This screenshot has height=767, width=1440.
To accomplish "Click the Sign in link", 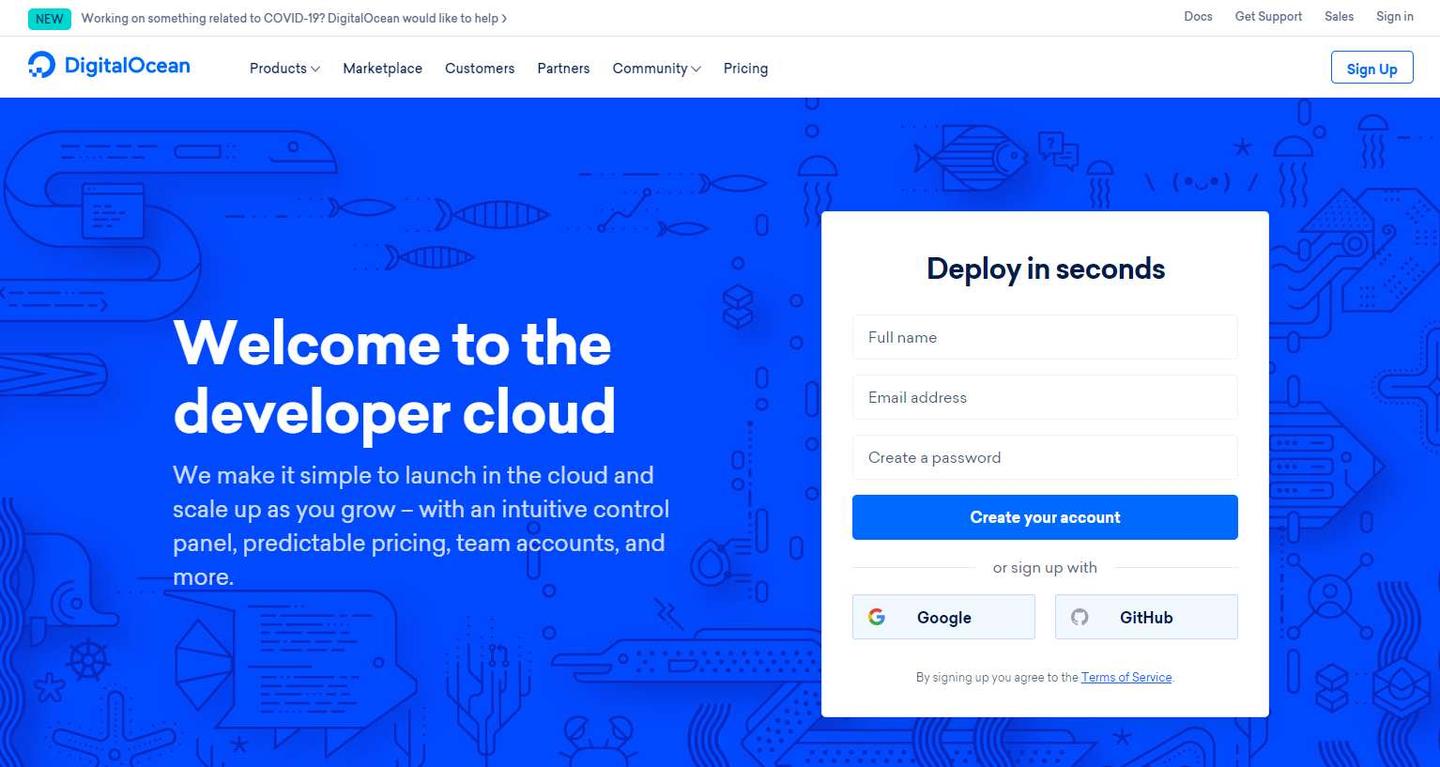I will pyautogui.click(x=1395, y=16).
